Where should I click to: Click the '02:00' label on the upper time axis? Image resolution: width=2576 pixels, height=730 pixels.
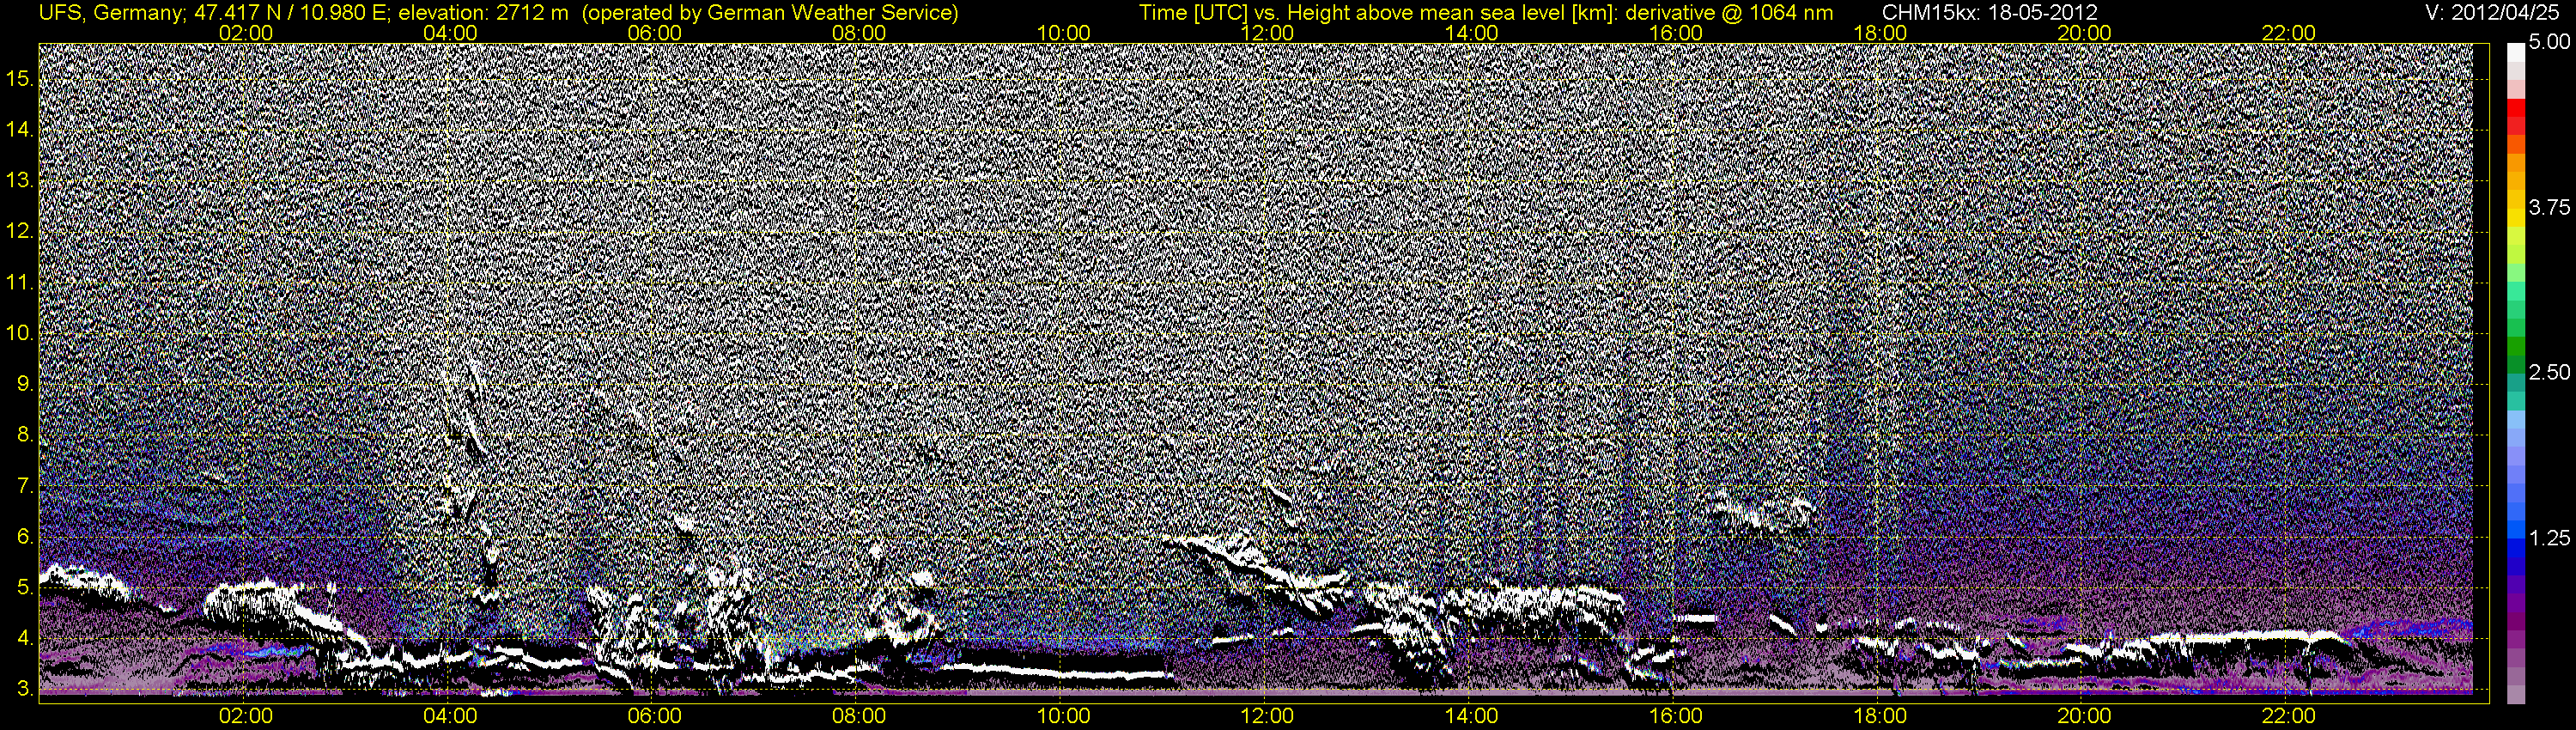246,33
